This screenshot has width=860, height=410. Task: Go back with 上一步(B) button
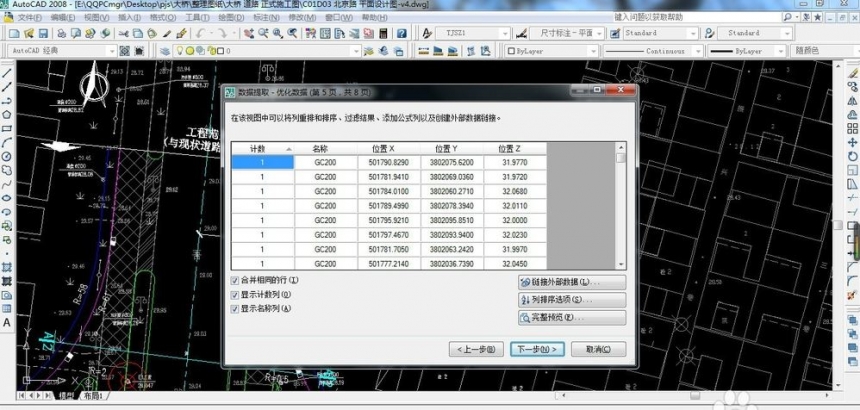tap(476, 349)
